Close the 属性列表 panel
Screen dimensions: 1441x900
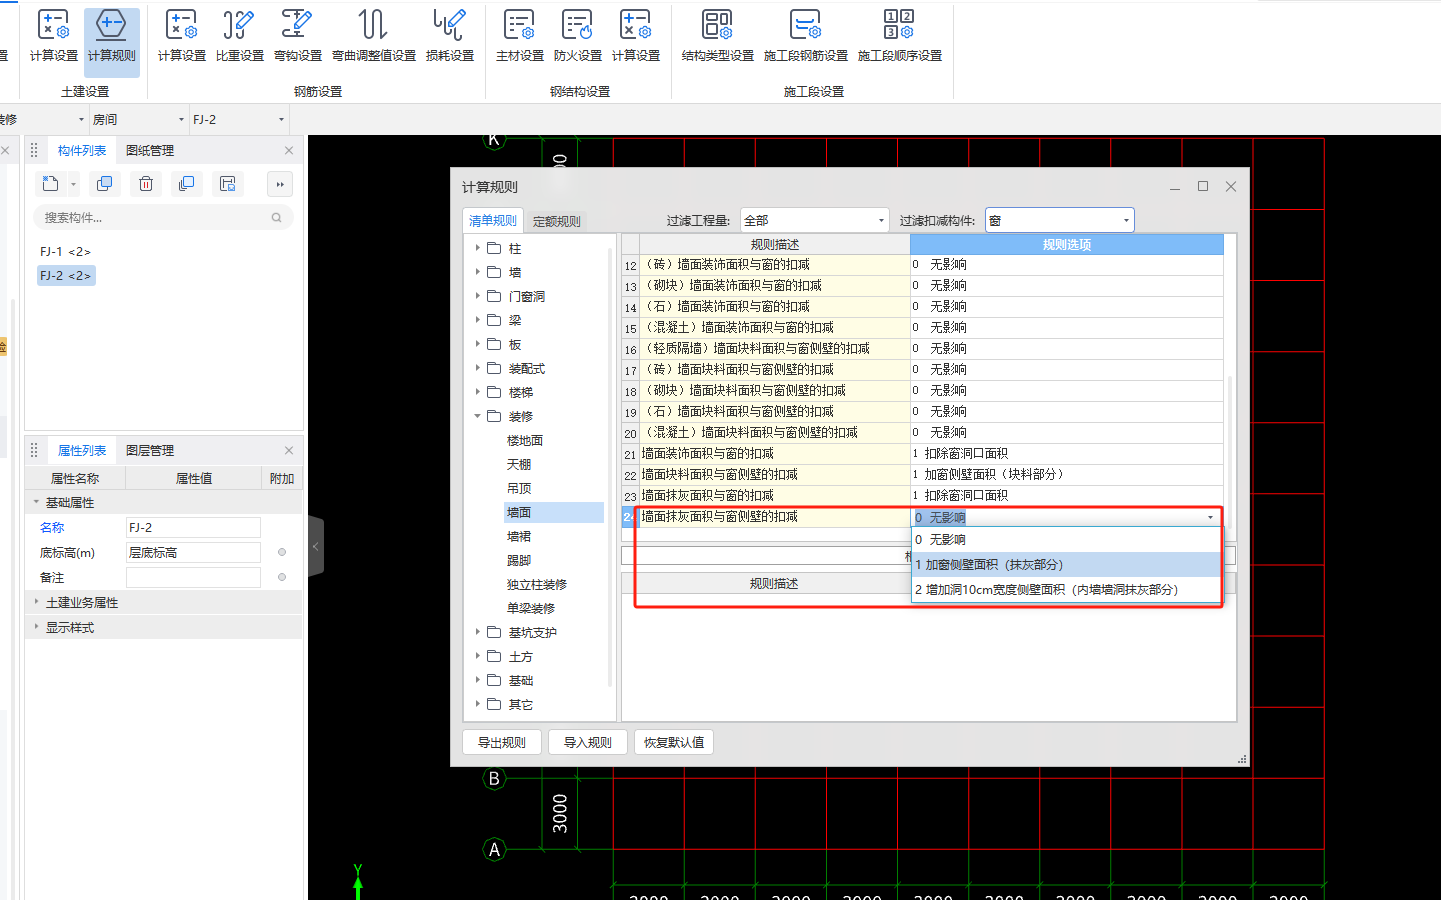coord(289,450)
